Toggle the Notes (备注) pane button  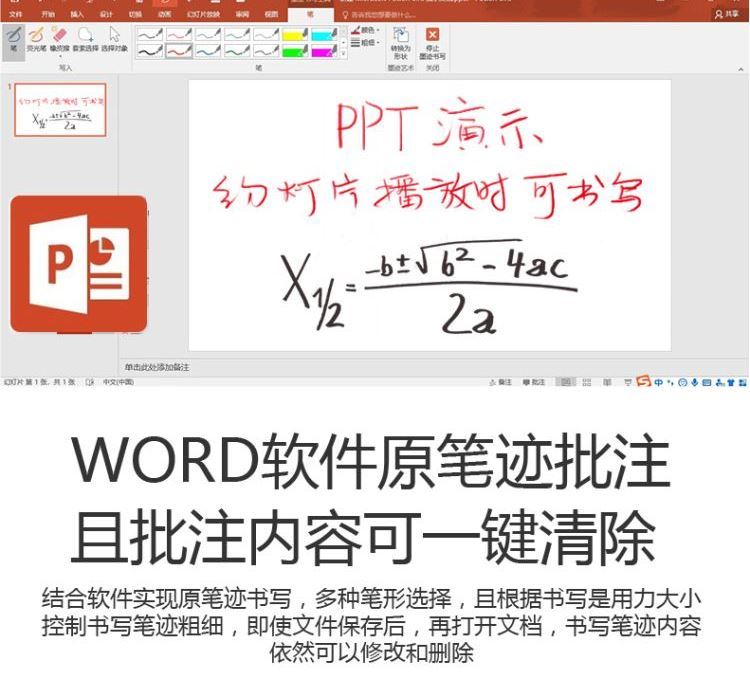pos(501,382)
